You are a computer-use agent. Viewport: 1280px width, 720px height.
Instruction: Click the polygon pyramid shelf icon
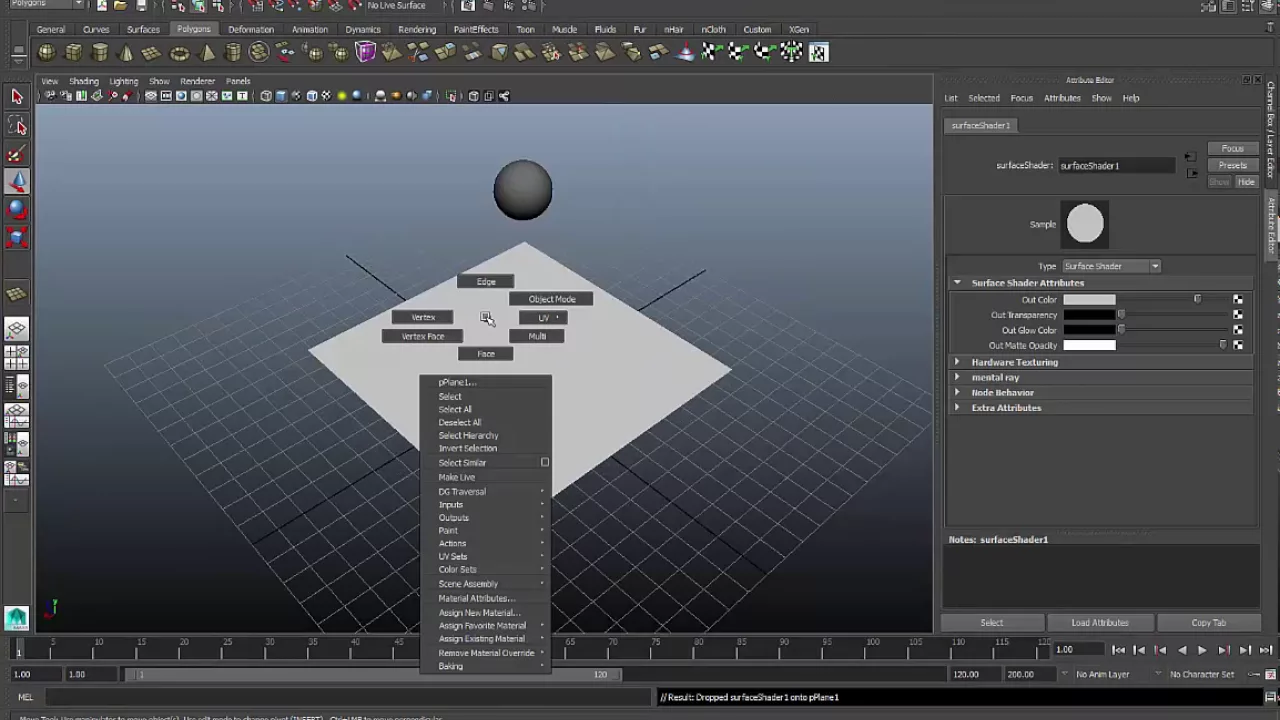click(x=207, y=53)
